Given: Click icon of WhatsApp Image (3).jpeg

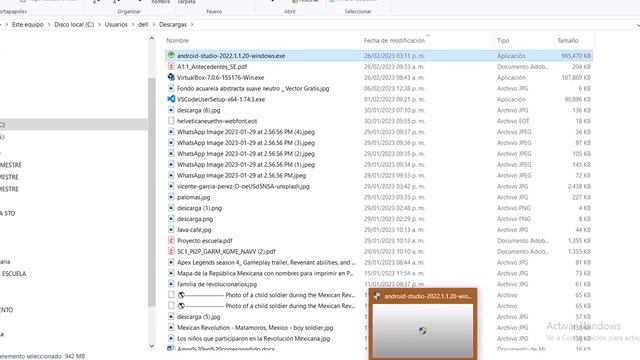Looking at the screenshot, I should coord(171,142).
